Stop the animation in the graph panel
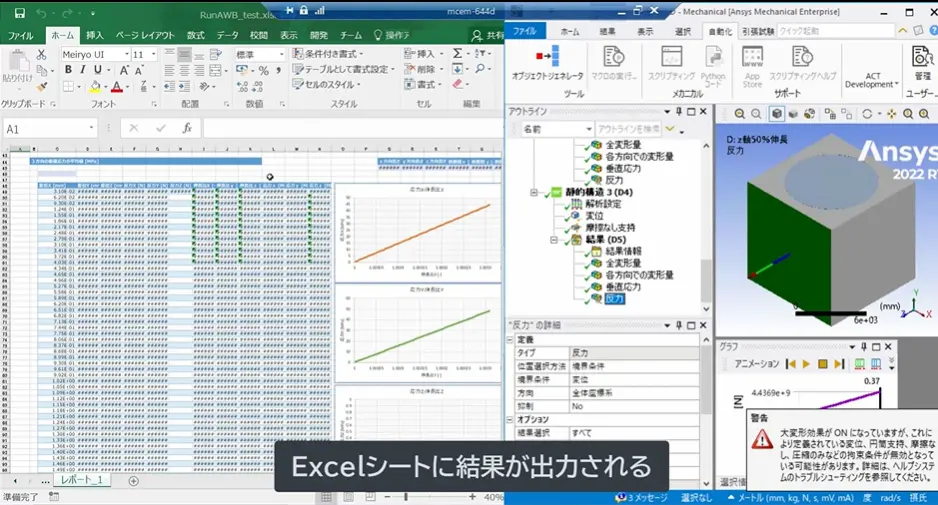 823,364
